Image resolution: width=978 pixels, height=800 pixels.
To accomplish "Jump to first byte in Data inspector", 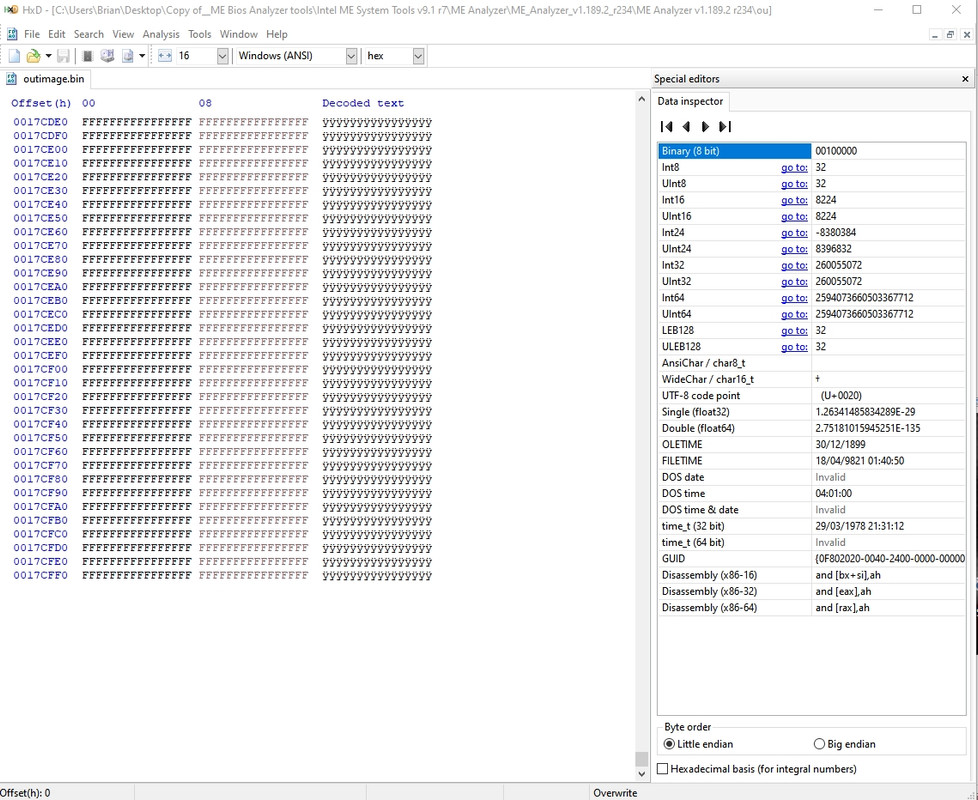I will [667, 127].
